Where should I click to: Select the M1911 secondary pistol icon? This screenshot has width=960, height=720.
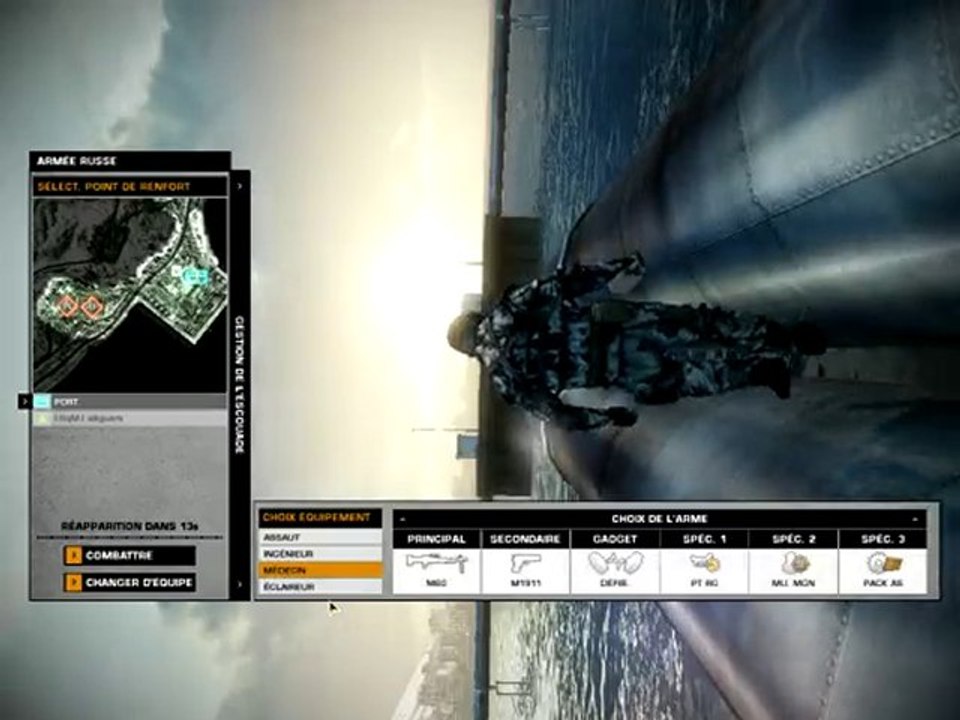525,563
